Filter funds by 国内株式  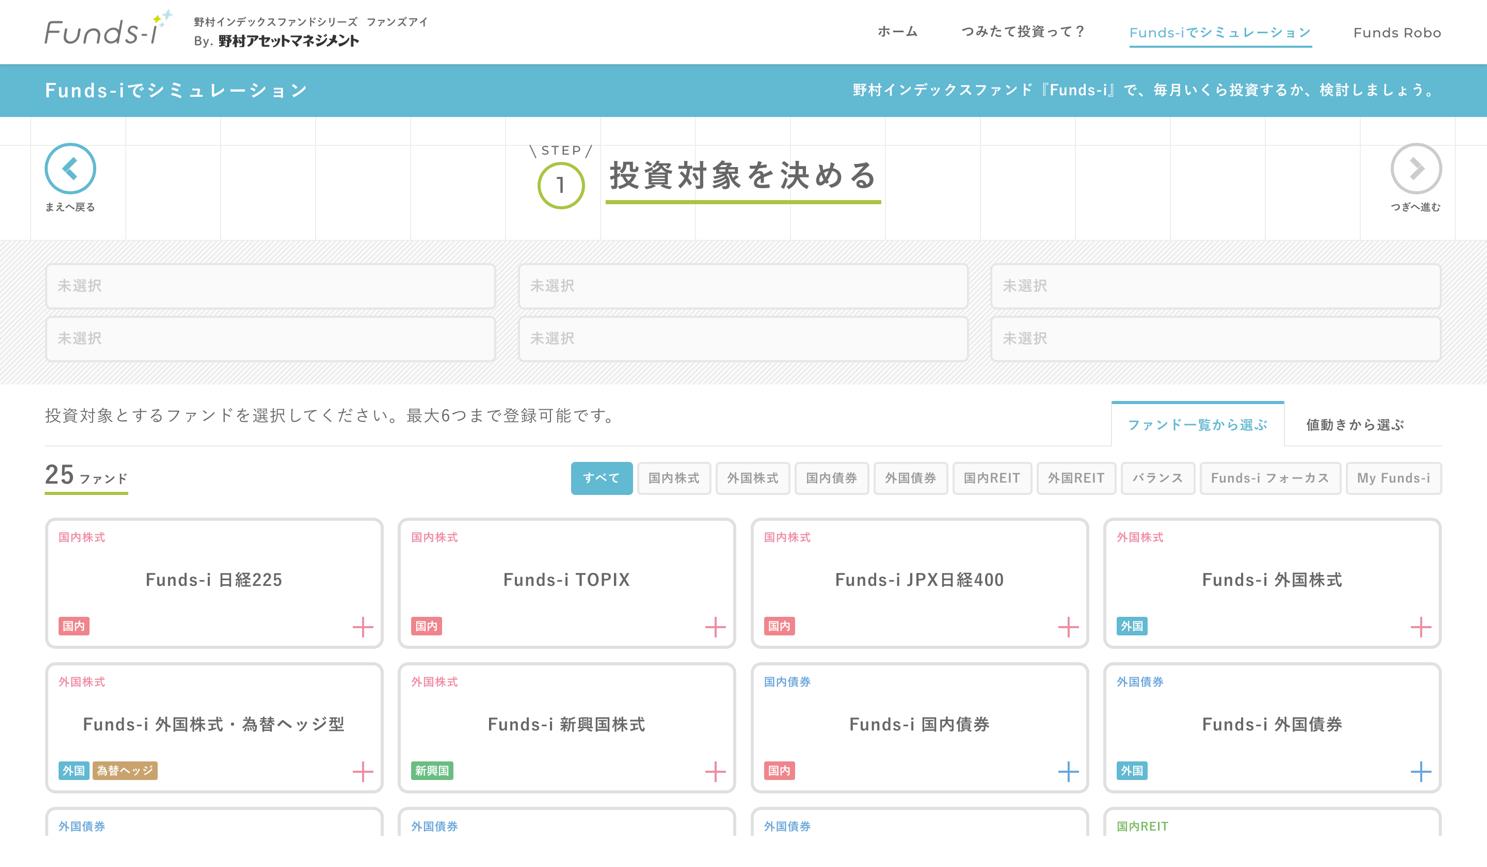click(674, 478)
